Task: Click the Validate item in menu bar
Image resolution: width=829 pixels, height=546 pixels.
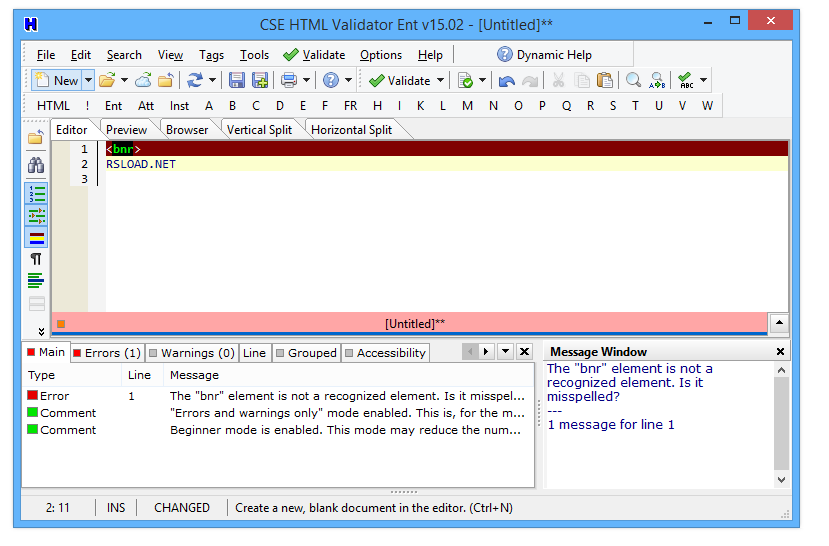Action: click(314, 55)
